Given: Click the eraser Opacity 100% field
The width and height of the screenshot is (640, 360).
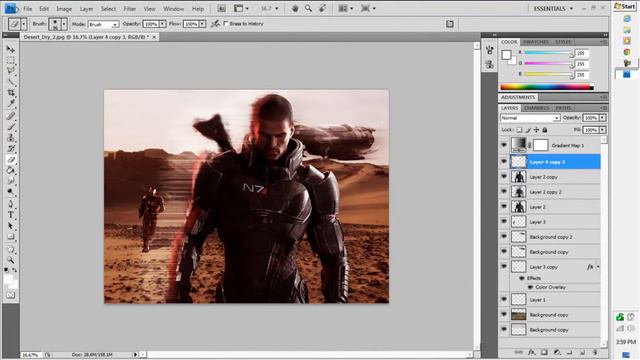Looking at the screenshot, I should pyautogui.click(x=151, y=24).
